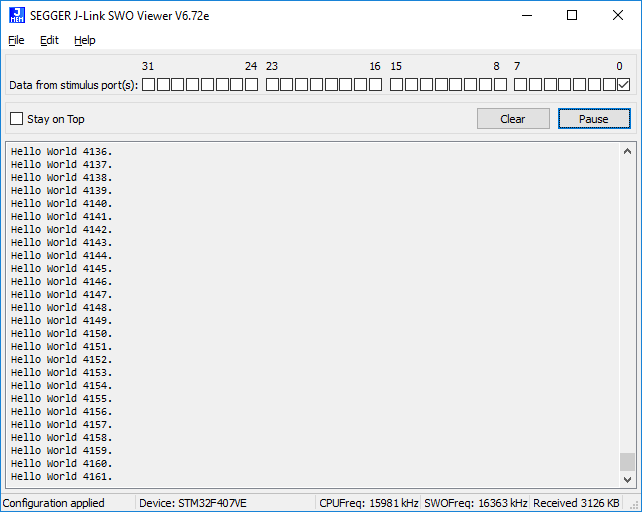Disable stimulus port 0 checkbox

click(x=623, y=85)
